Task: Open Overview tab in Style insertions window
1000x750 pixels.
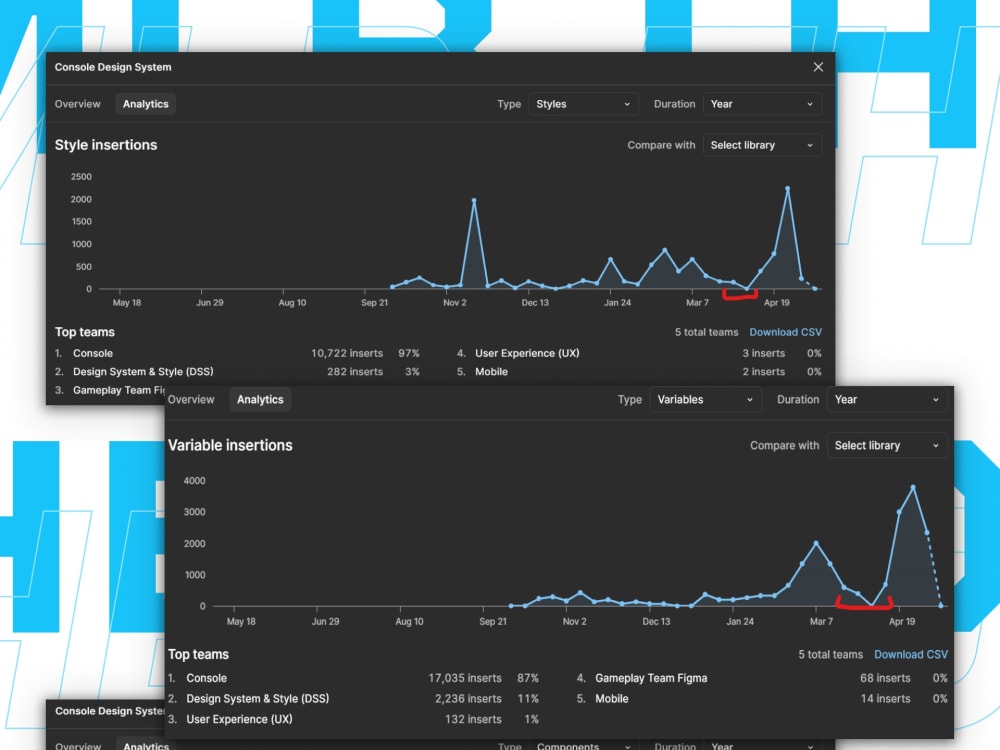Action: pos(77,104)
